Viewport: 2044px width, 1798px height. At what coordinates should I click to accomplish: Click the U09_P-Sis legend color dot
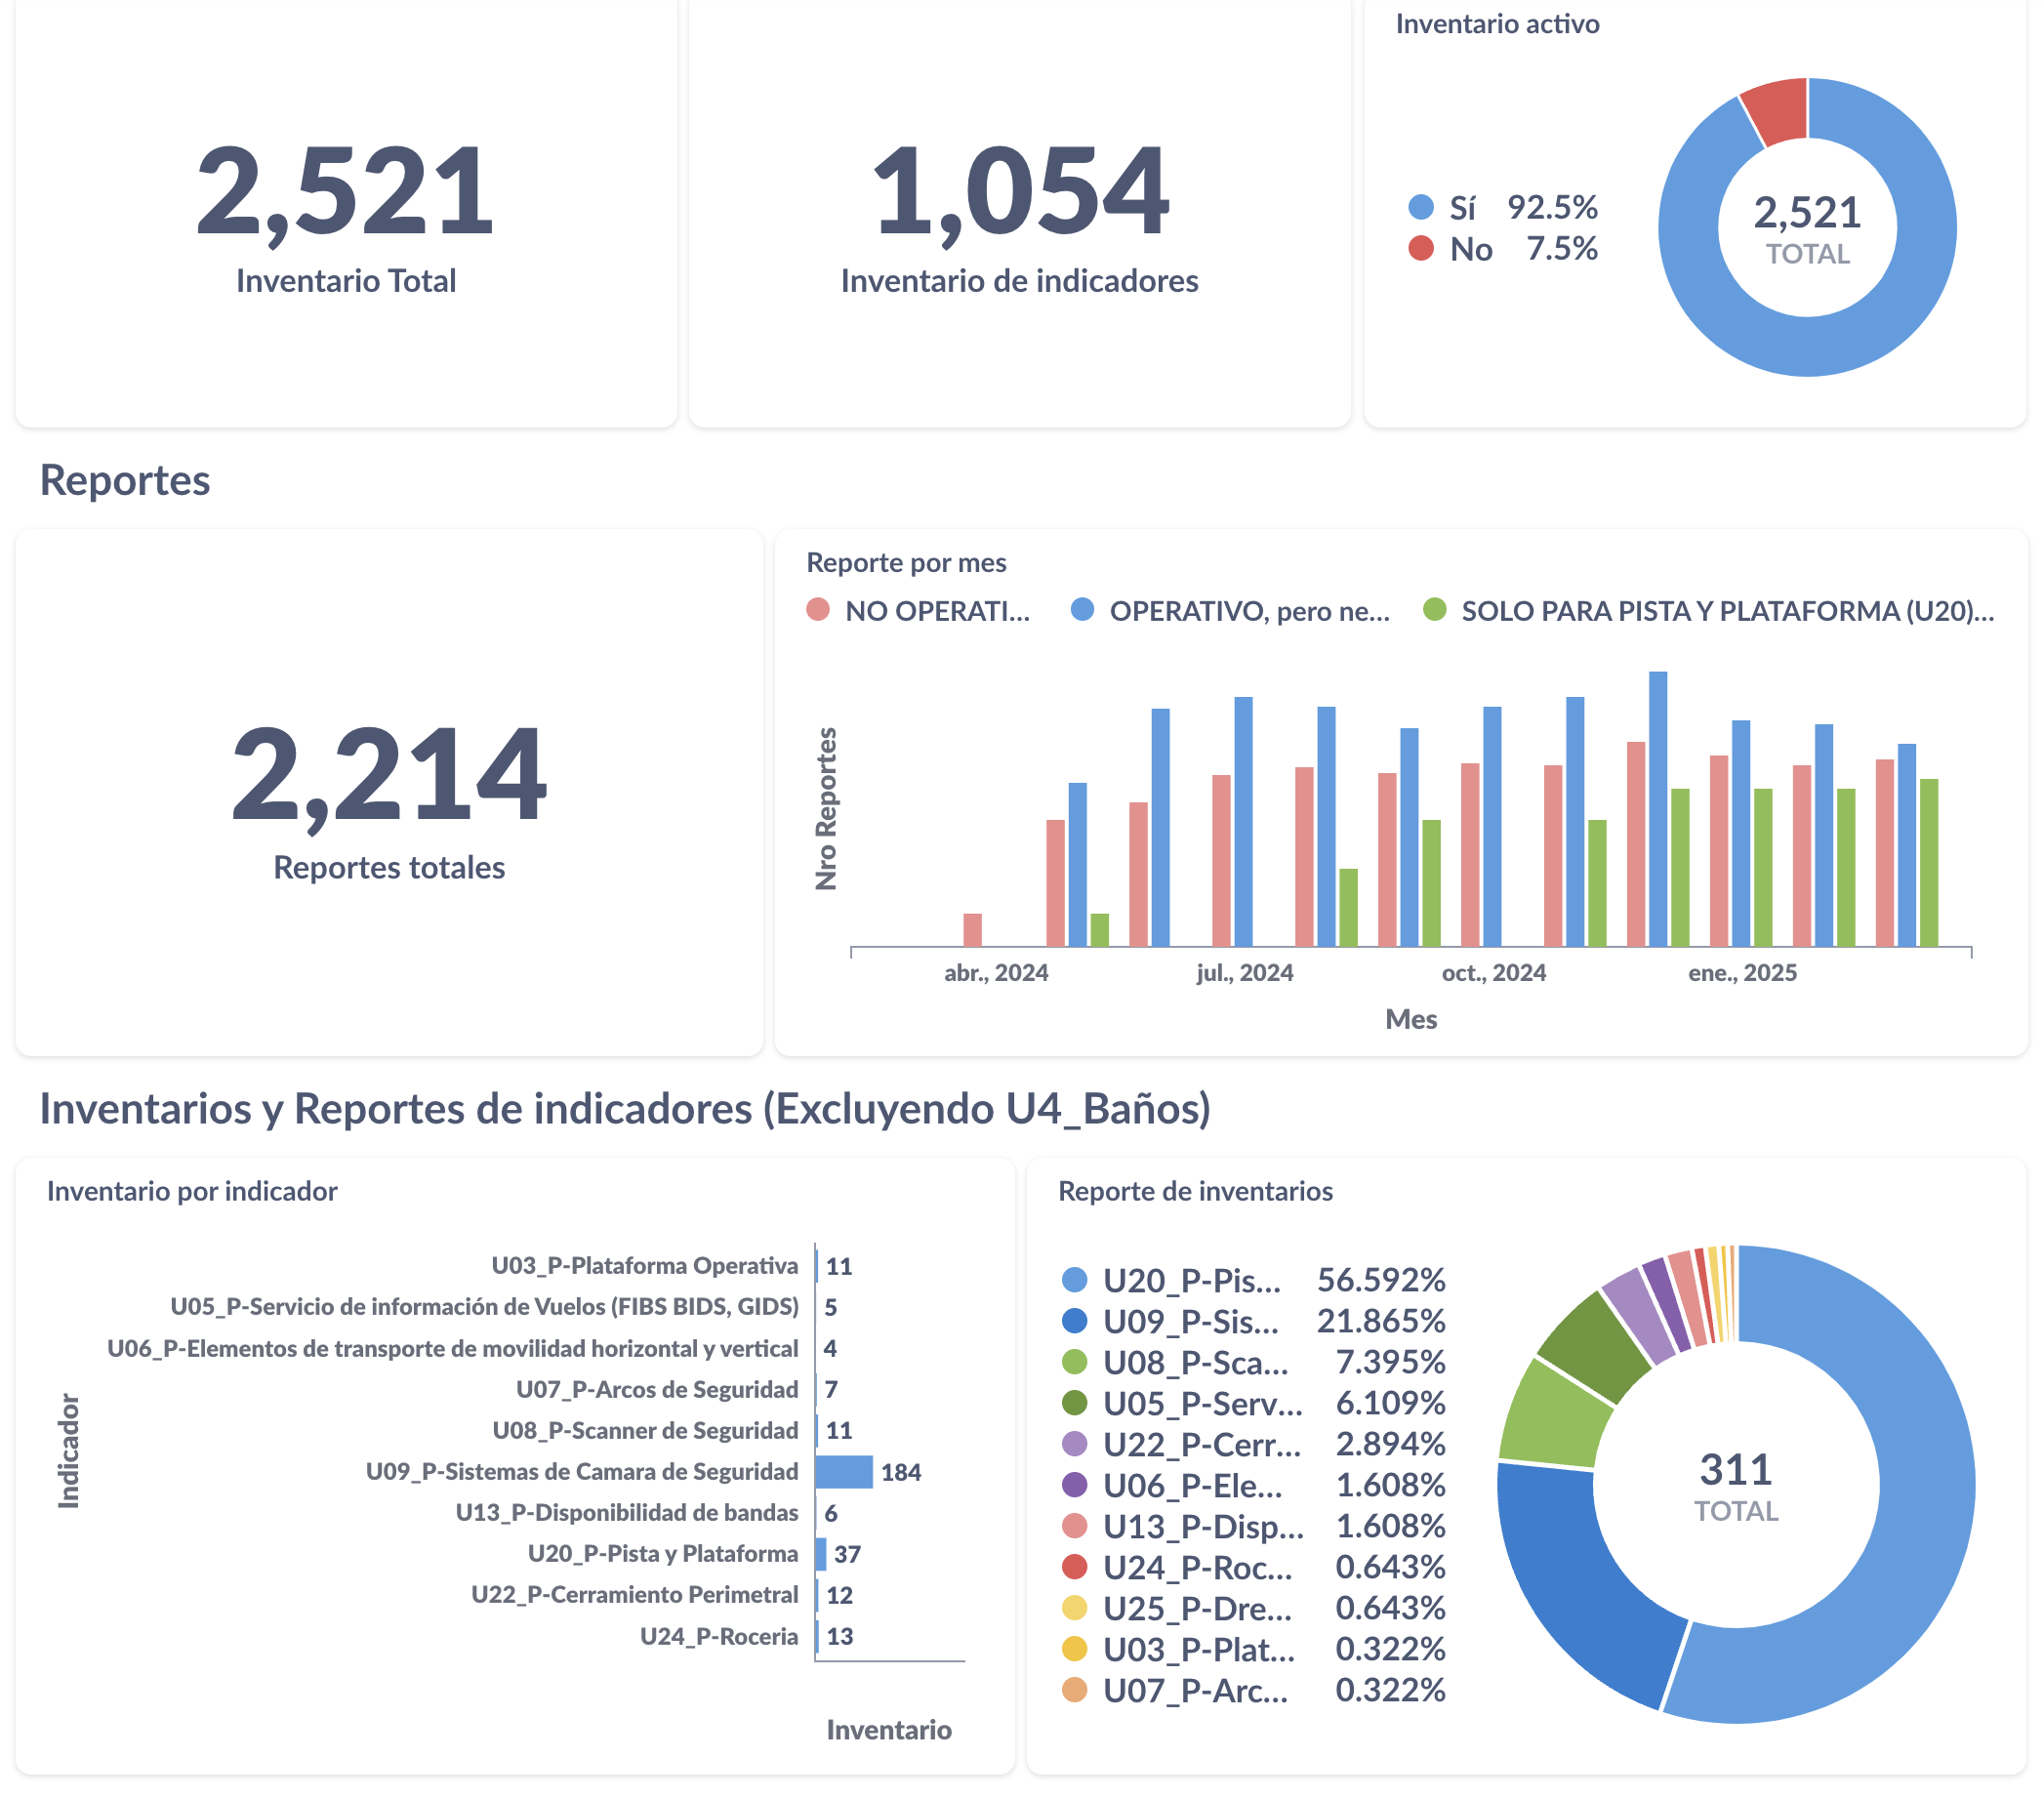[1075, 1321]
